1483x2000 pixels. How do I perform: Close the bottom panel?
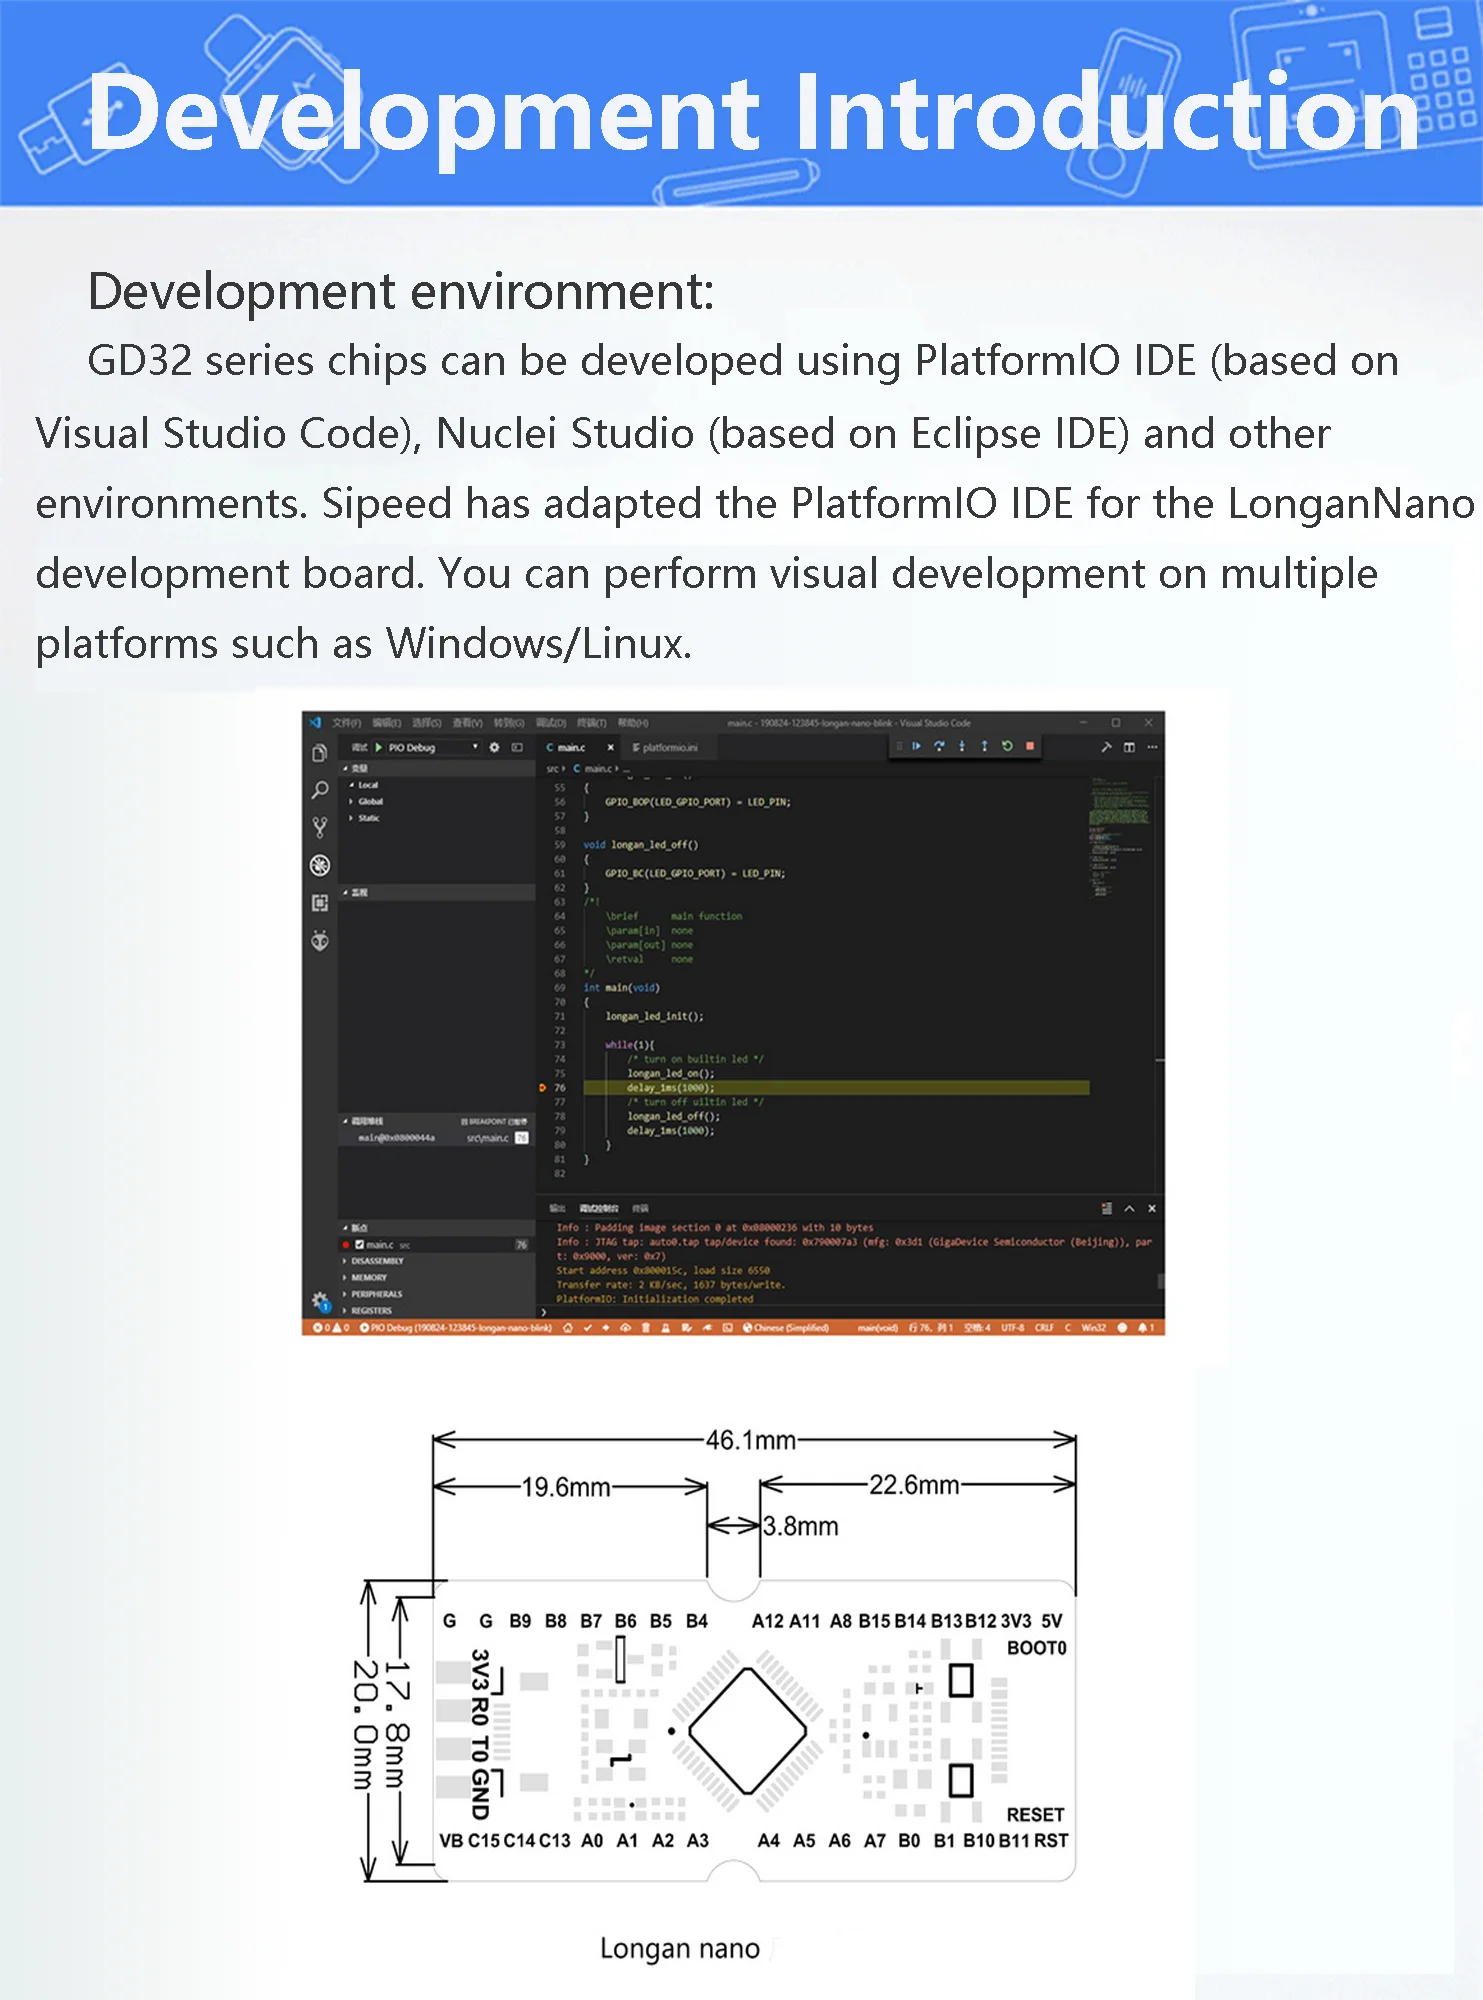[1152, 1208]
